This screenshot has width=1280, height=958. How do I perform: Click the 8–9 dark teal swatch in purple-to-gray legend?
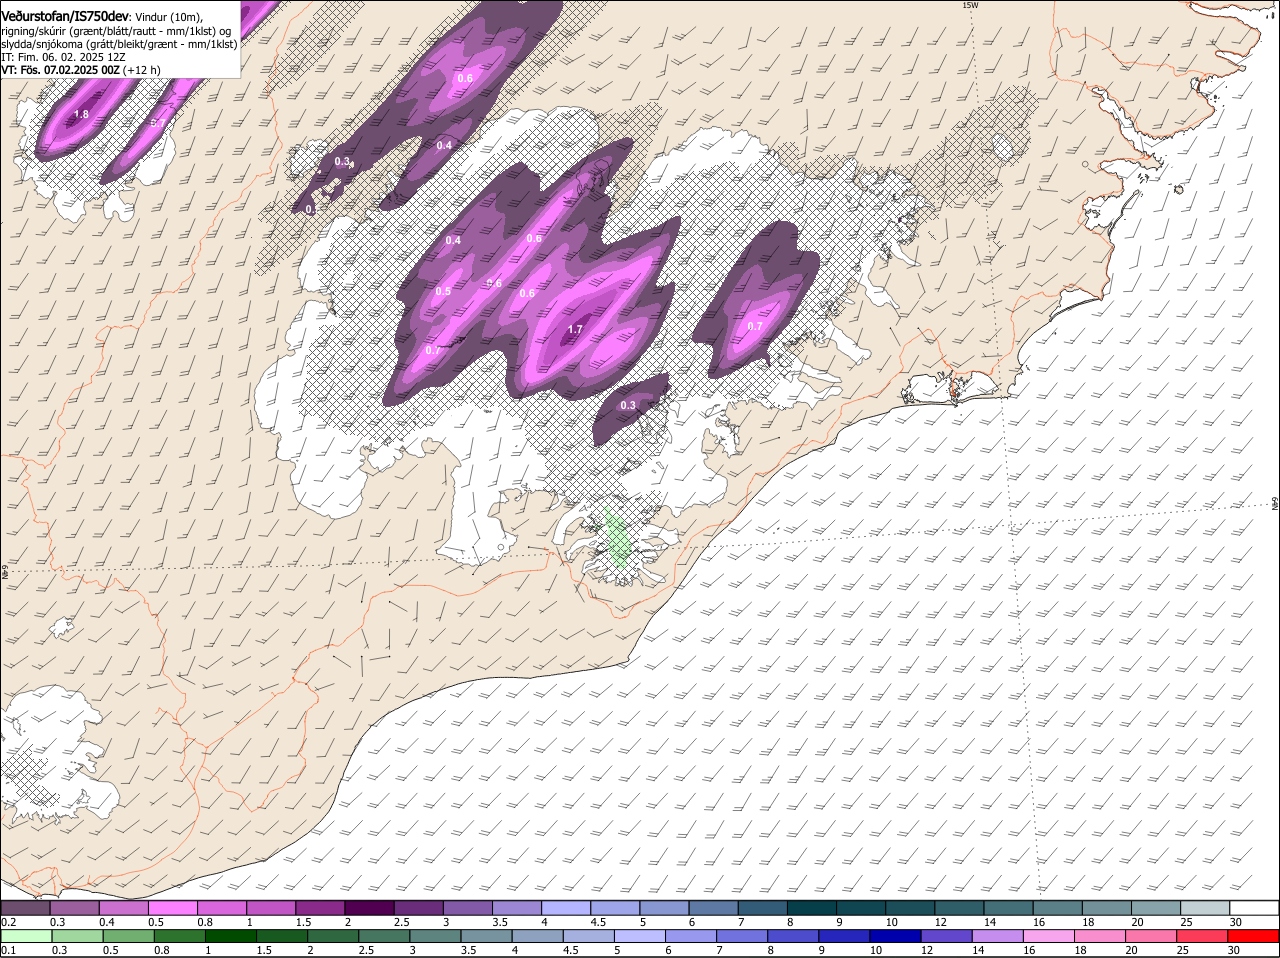(x=812, y=908)
